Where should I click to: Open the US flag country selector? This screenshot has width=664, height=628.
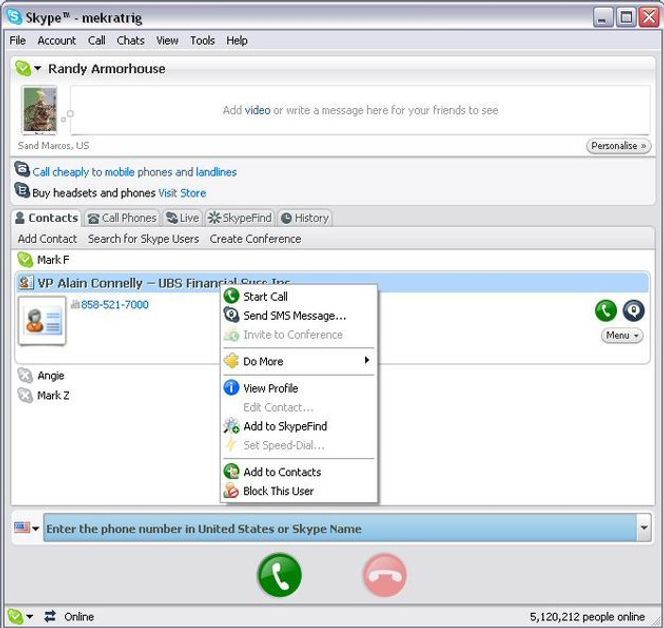[26, 528]
